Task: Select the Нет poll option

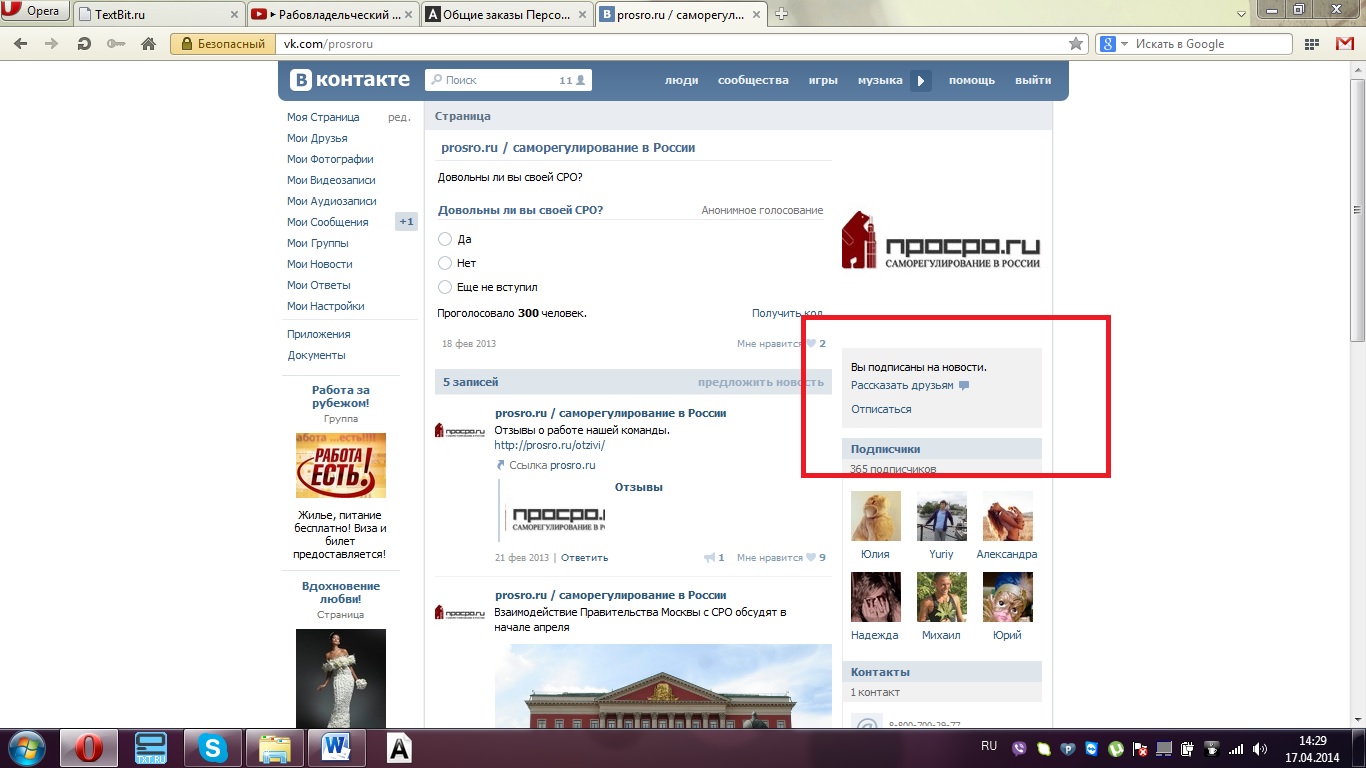Action: click(445, 263)
